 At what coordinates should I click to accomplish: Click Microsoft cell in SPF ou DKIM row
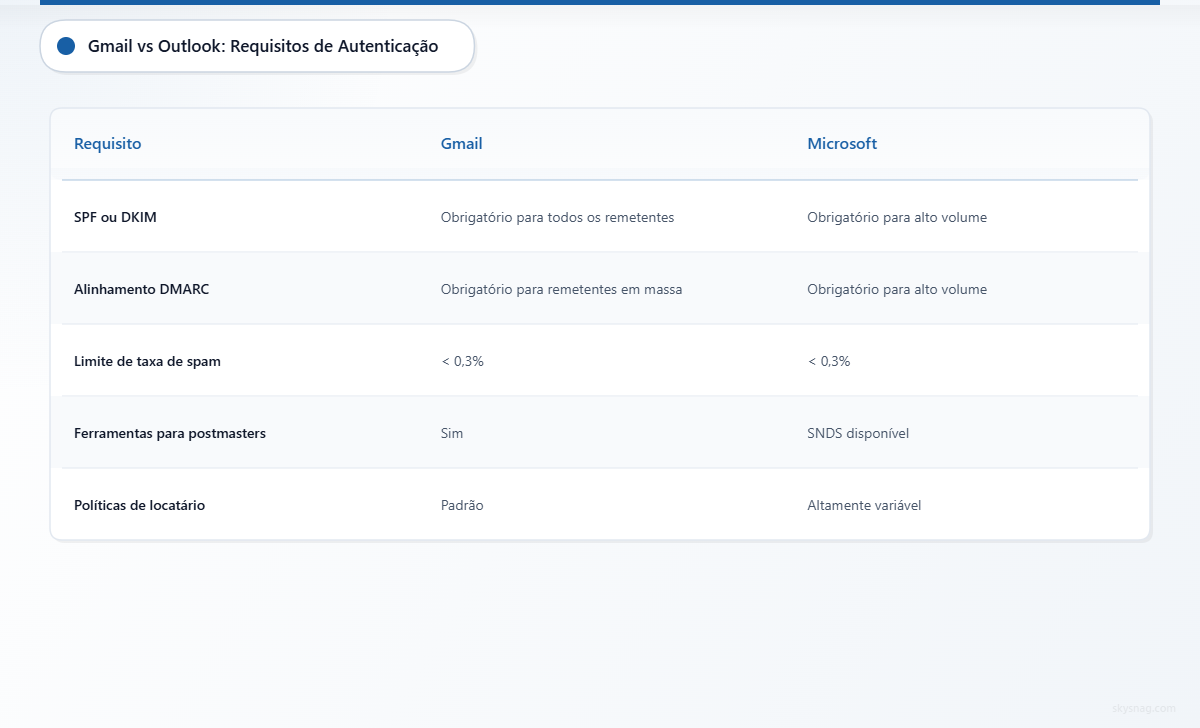[897, 217]
